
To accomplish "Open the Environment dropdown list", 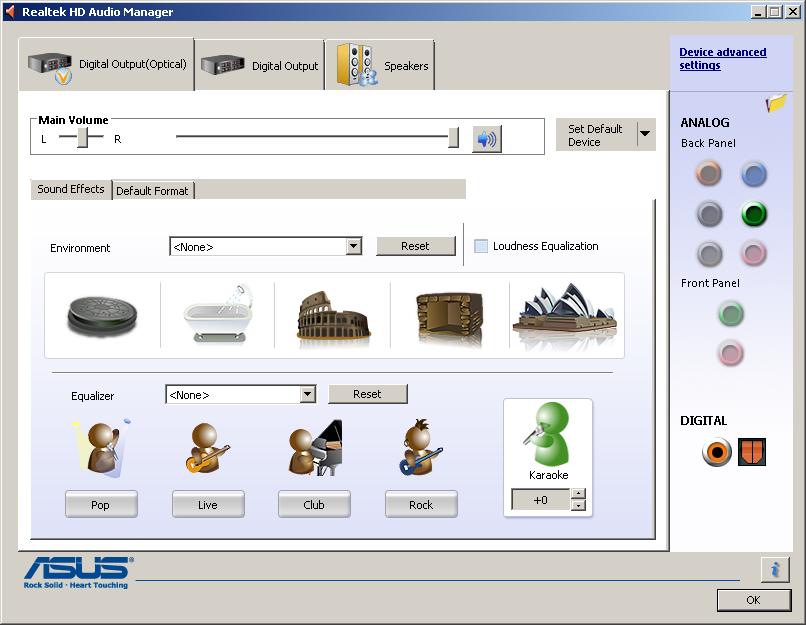I will pyautogui.click(x=353, y=247).
